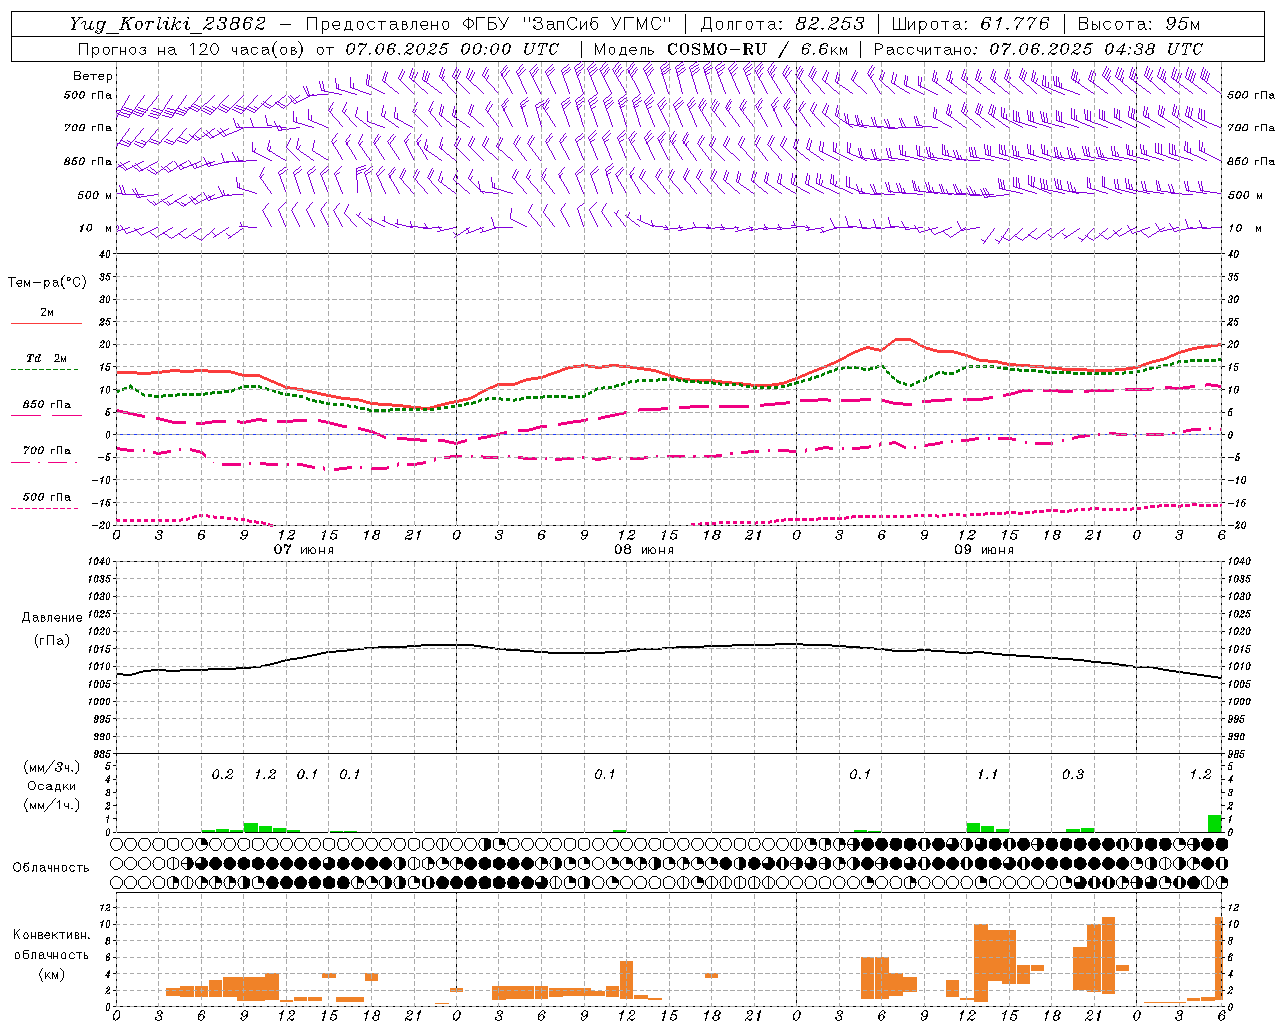Click the "Давление" pressure panel label

coord(51,618)
